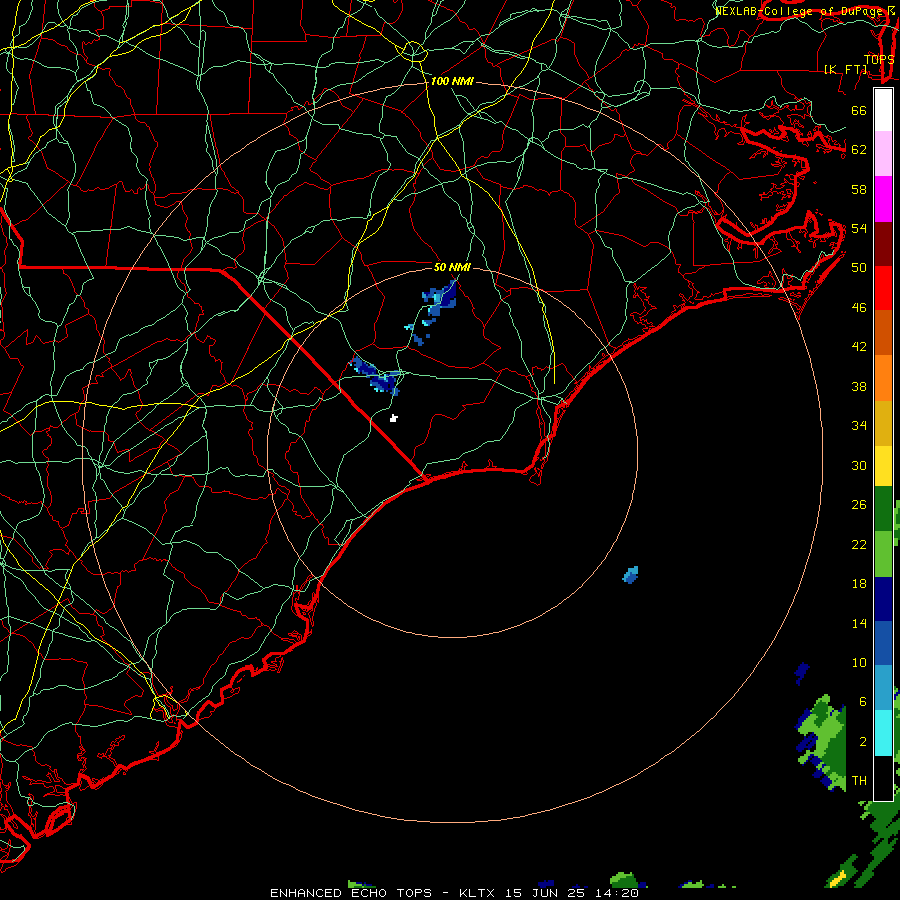Click the "ENHANCED ECHO TOPS" product title
900x900 pixels.
point(351,893)
